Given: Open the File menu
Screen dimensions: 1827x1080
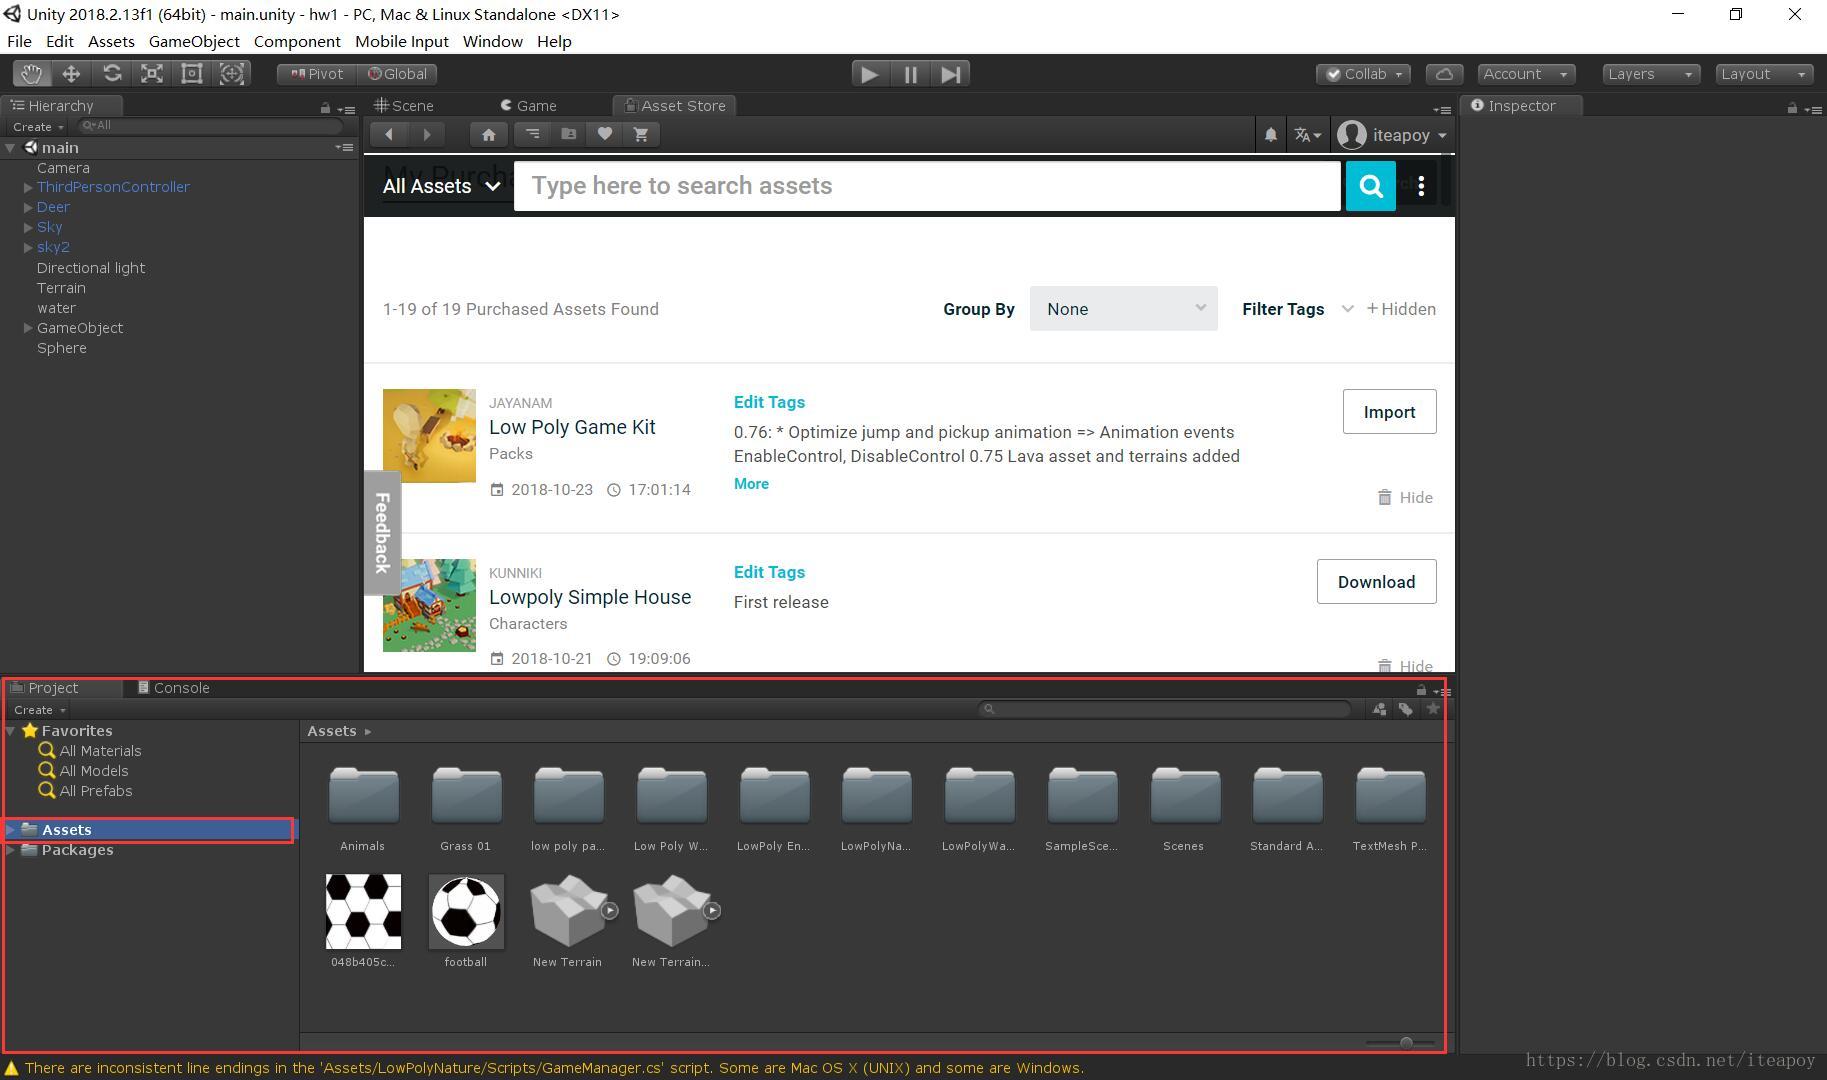Looking at the screenshot, I should (x=19, y=41).
